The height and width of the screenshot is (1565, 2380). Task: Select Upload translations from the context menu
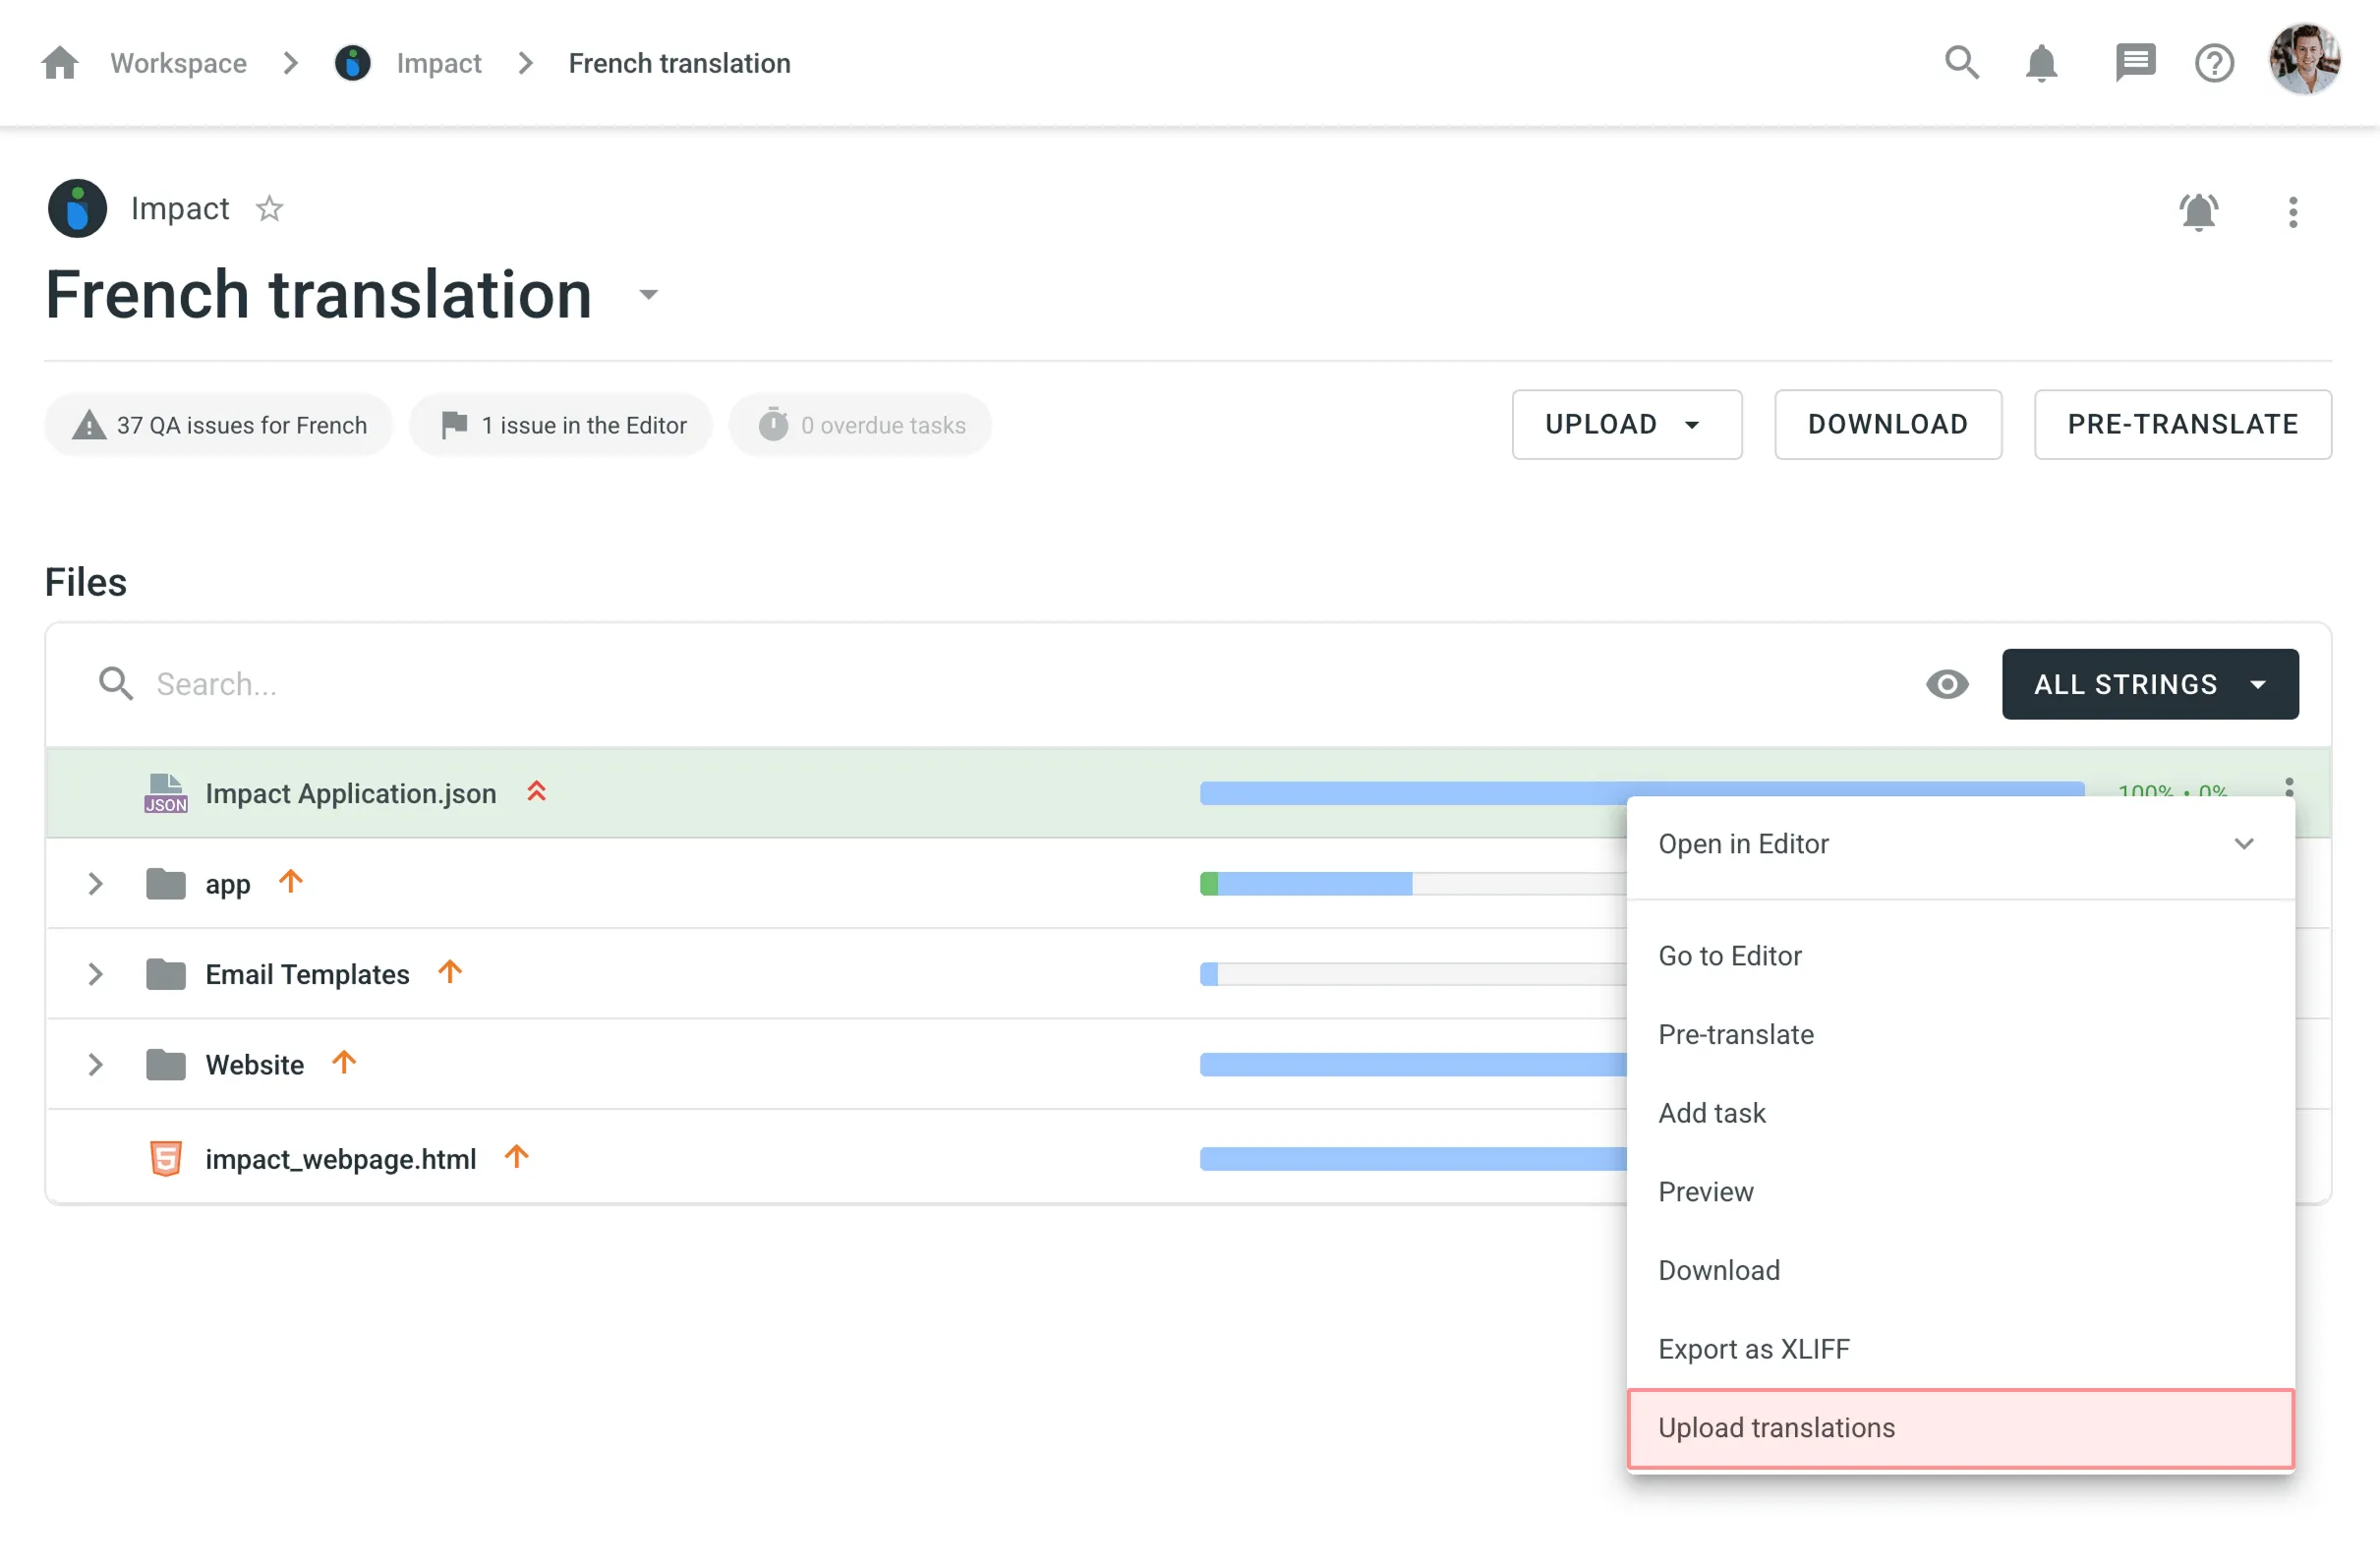point(1777,1428)
